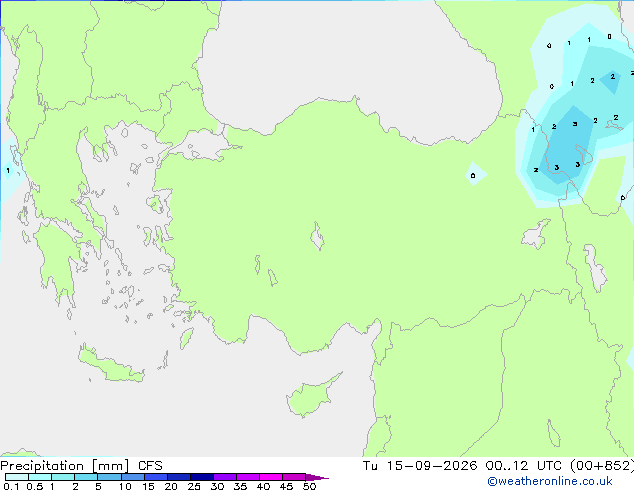634x490 pixels.
Task: Click the "20" legend scale label
Action: pyautogui.click(x=171, y=486)
